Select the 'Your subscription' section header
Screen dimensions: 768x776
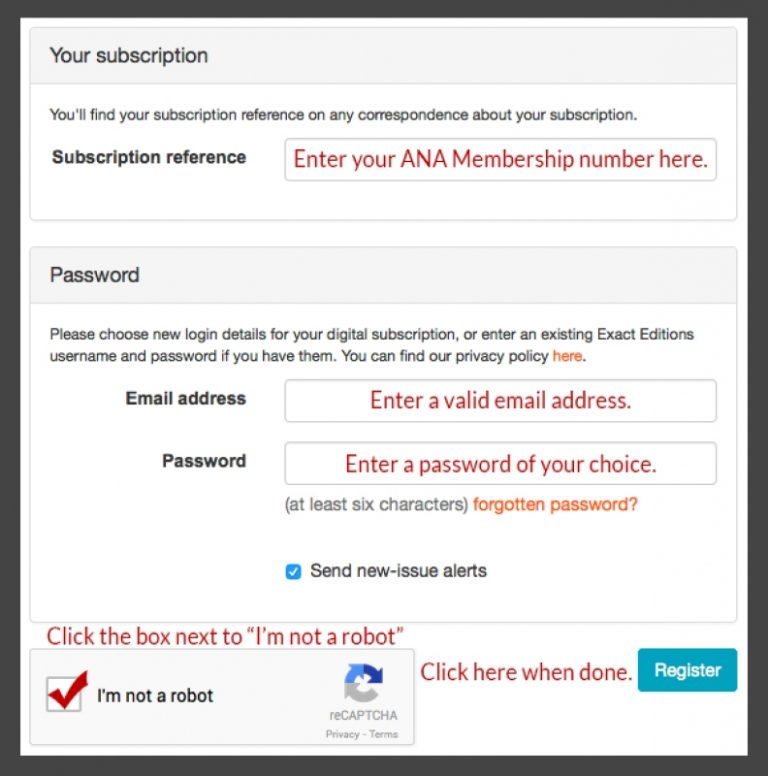[x=129, y=56]
